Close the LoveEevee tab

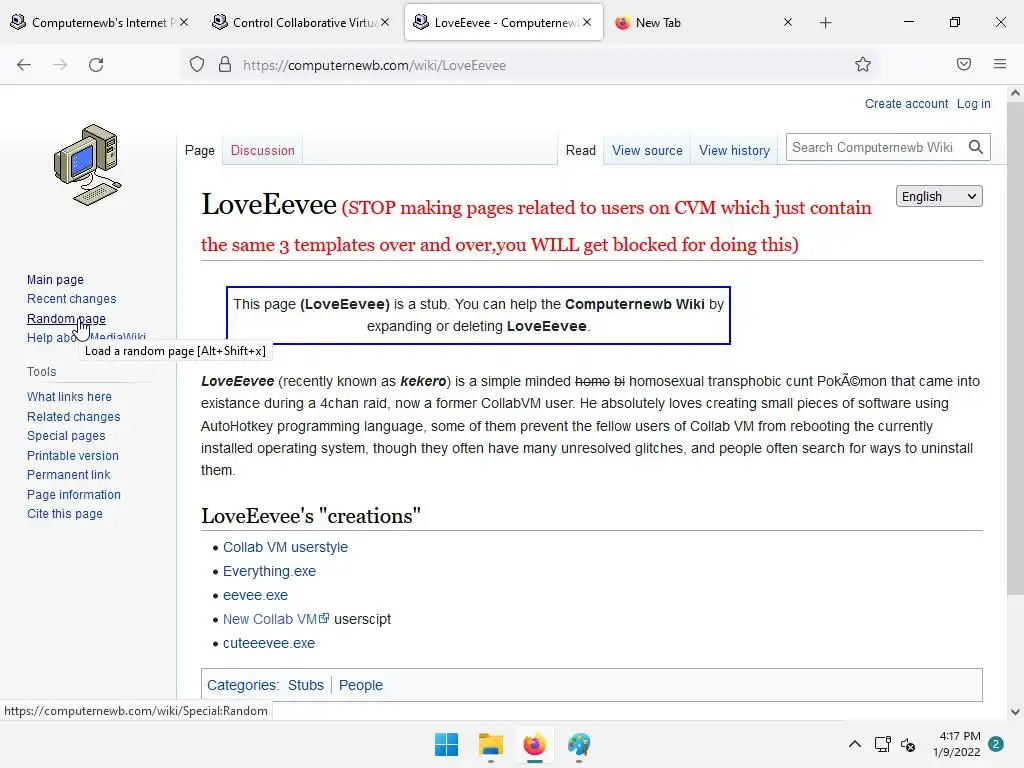pos(587,22)
